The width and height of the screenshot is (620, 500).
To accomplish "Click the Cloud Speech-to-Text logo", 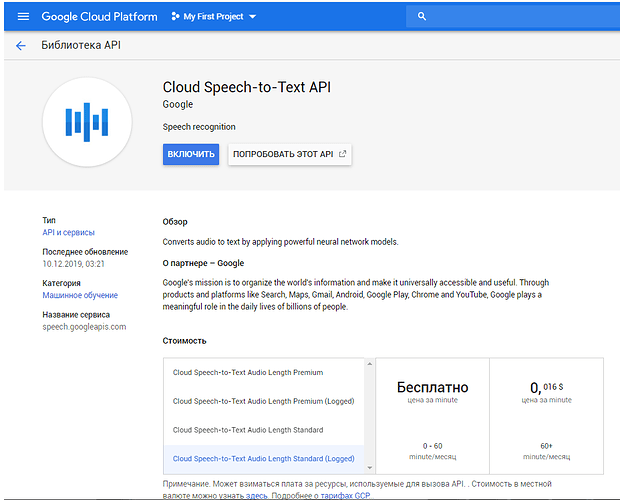I will coord(87,122).
